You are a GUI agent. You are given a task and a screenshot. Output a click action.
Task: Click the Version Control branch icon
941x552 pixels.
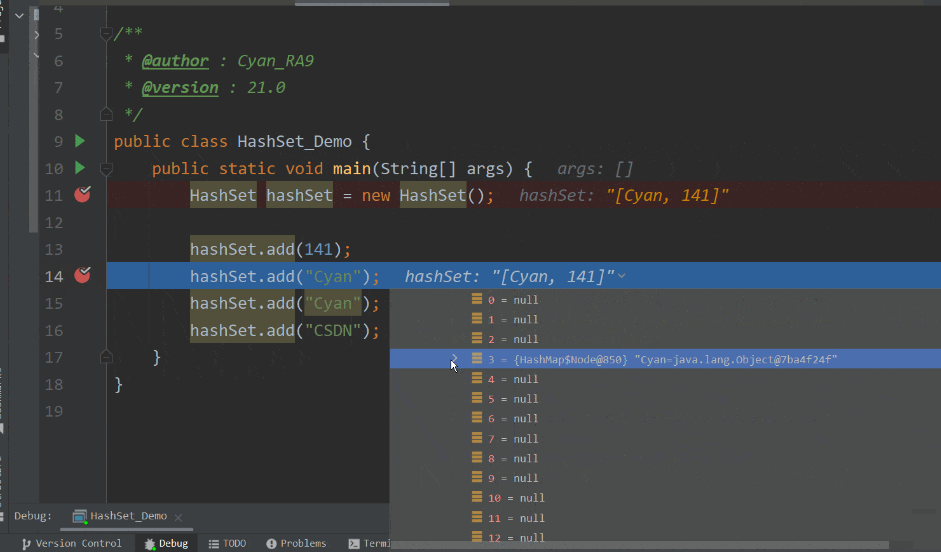[x=26, y=544]
